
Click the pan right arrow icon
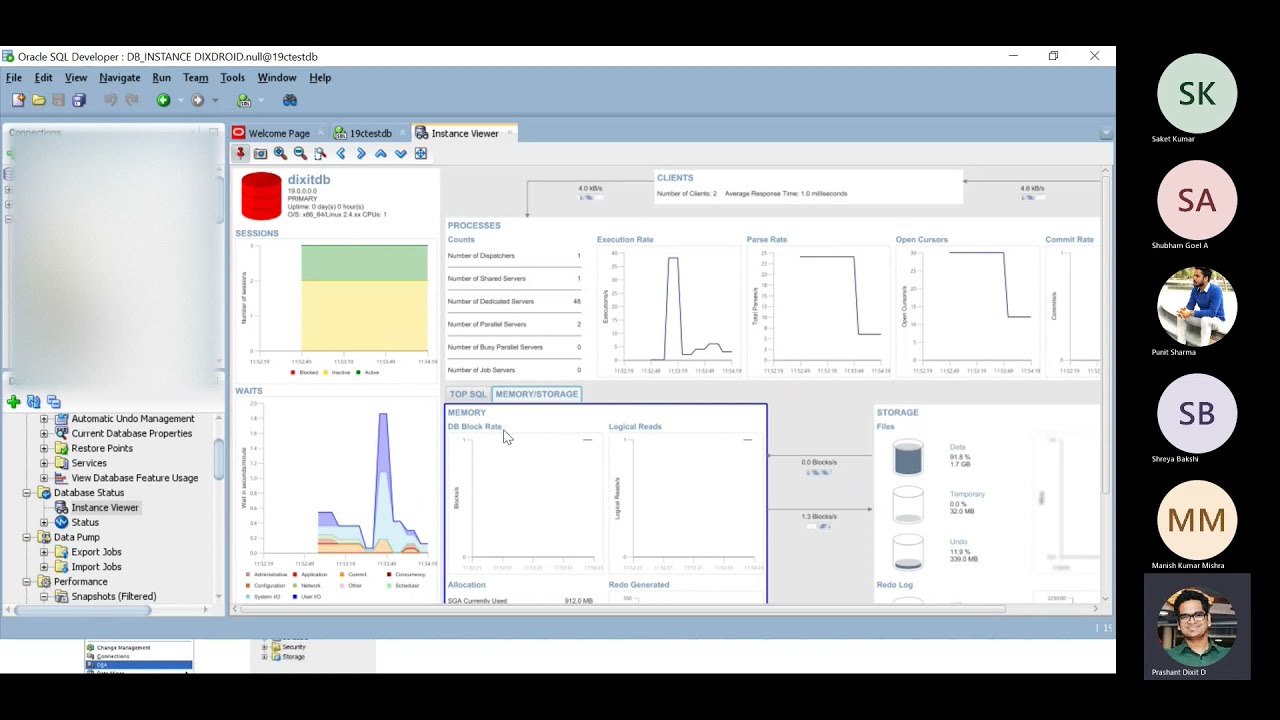[361, 153]
